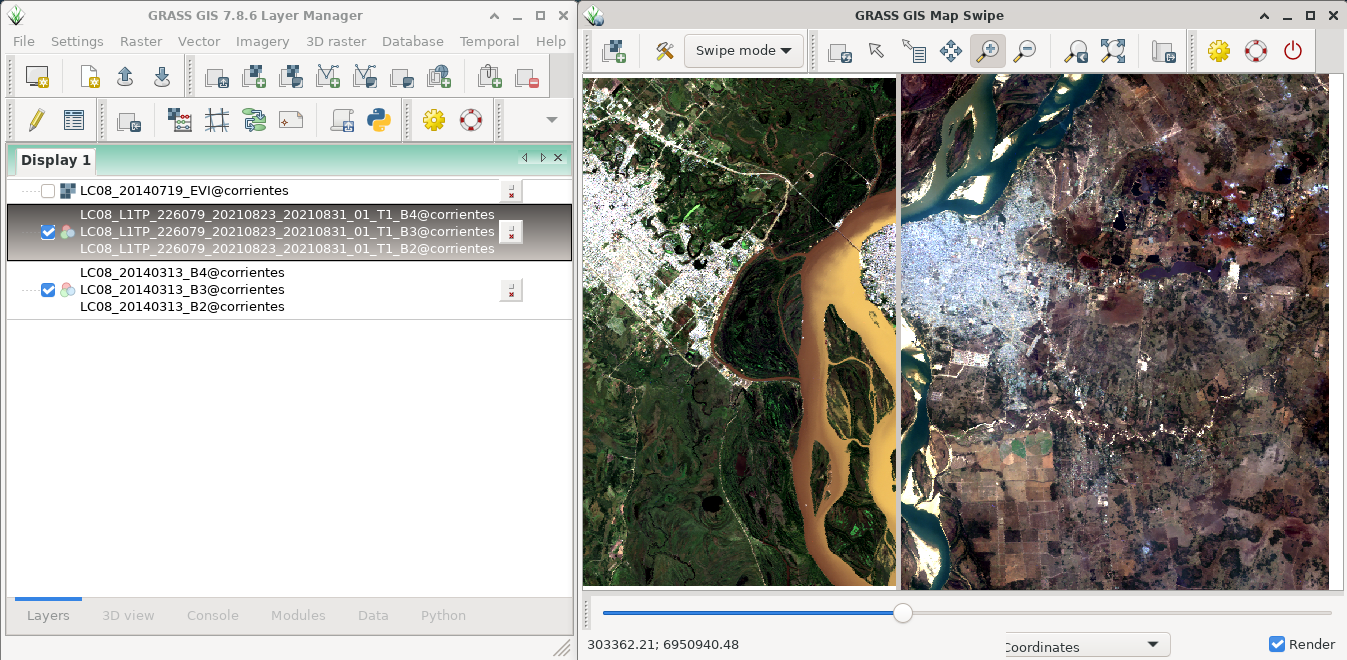The width and height of the screenshot is (1347, 660).
Task: Open the raster map calculator tool
Action: [x=180, y=121]
